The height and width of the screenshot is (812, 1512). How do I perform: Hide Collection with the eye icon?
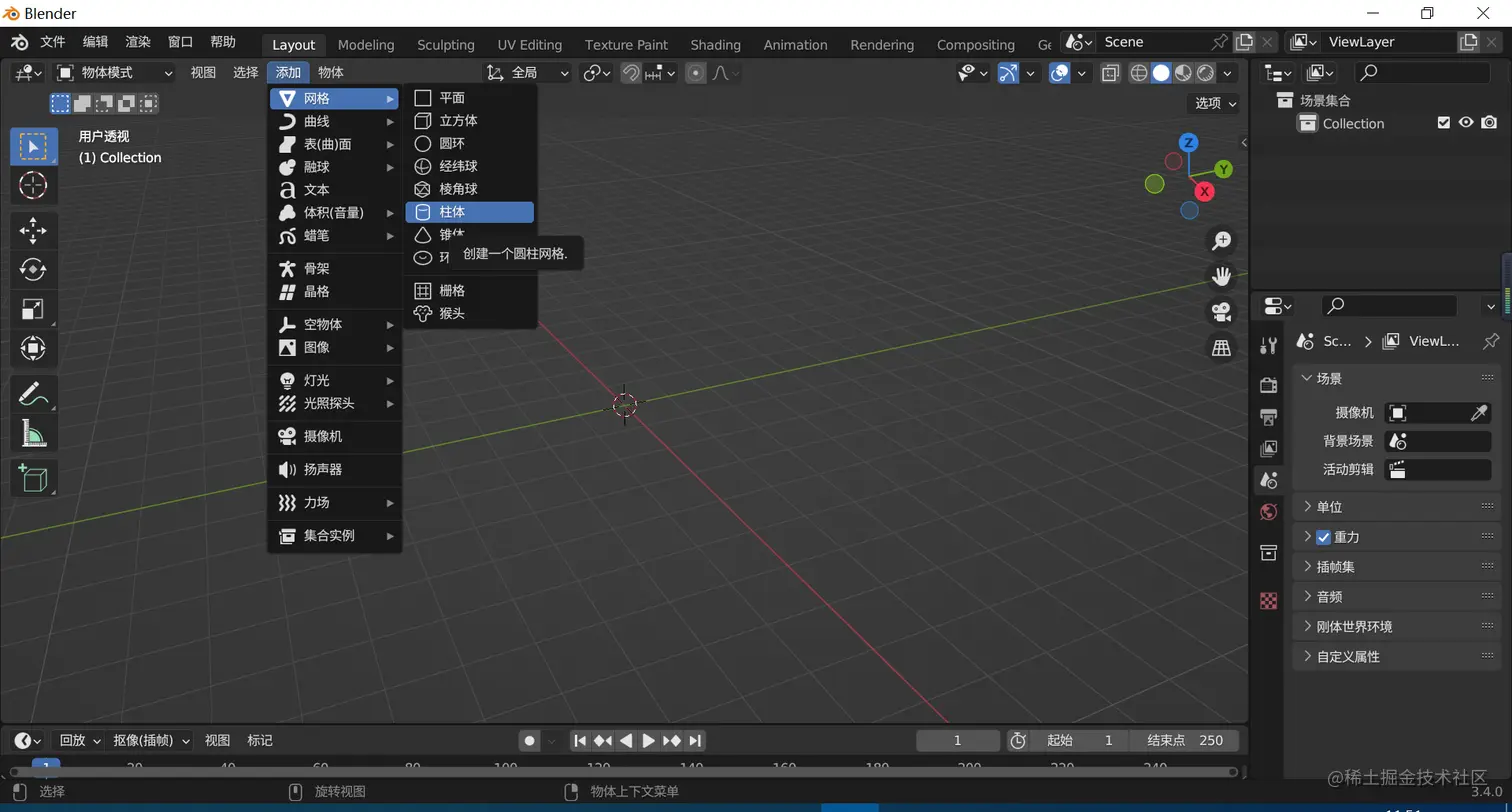point(1466,123)
